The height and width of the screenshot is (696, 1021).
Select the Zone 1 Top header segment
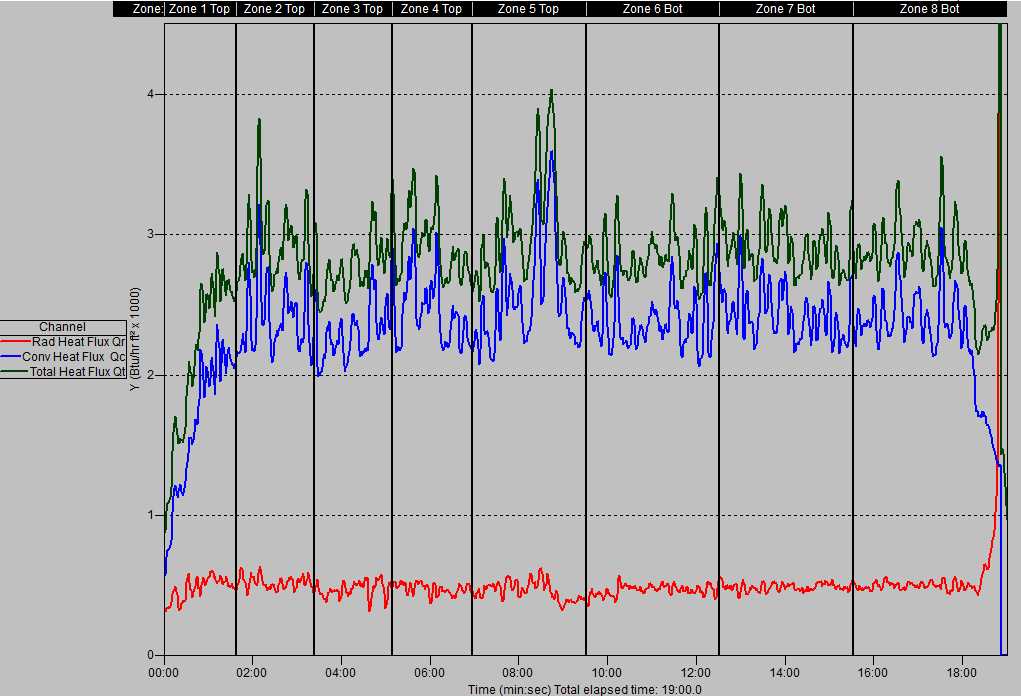(199, 9)
